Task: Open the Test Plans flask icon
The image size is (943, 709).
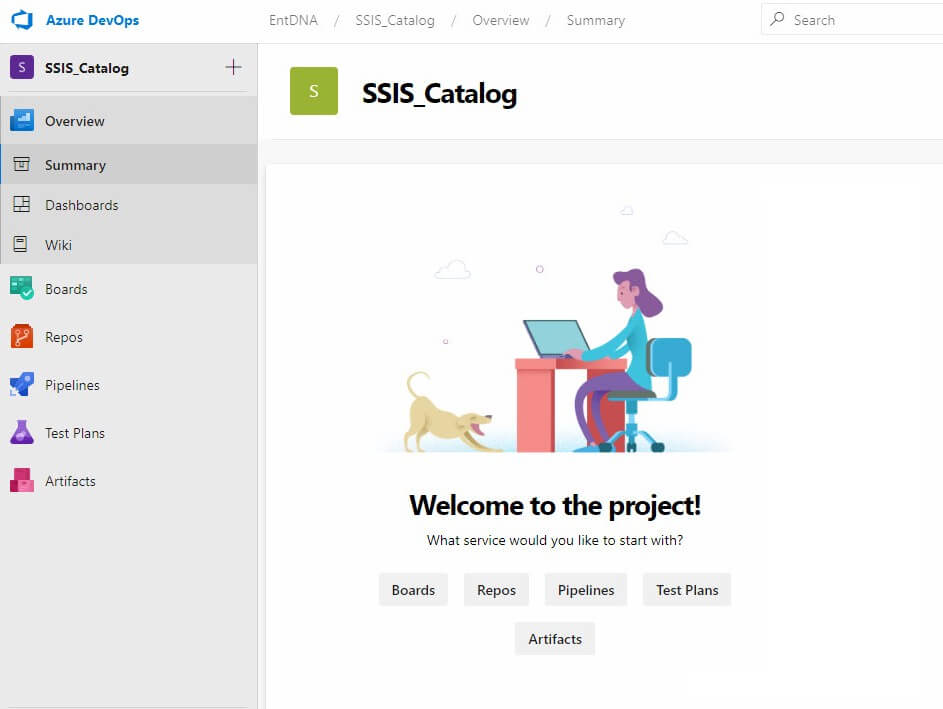Action: pyautogui.click(x=22, y=432)
